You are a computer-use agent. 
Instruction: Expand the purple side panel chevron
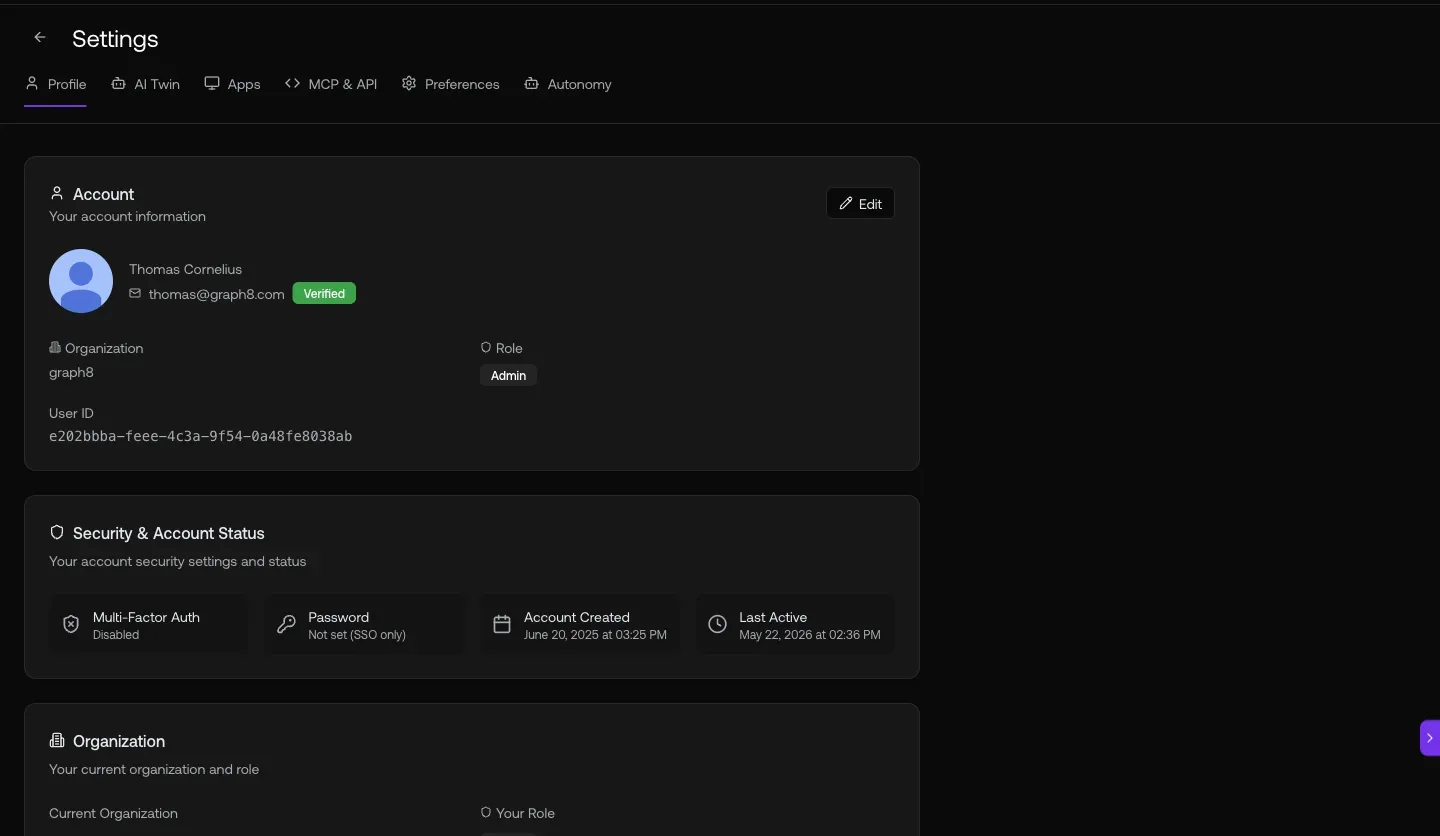click(x=1430, y=738)
